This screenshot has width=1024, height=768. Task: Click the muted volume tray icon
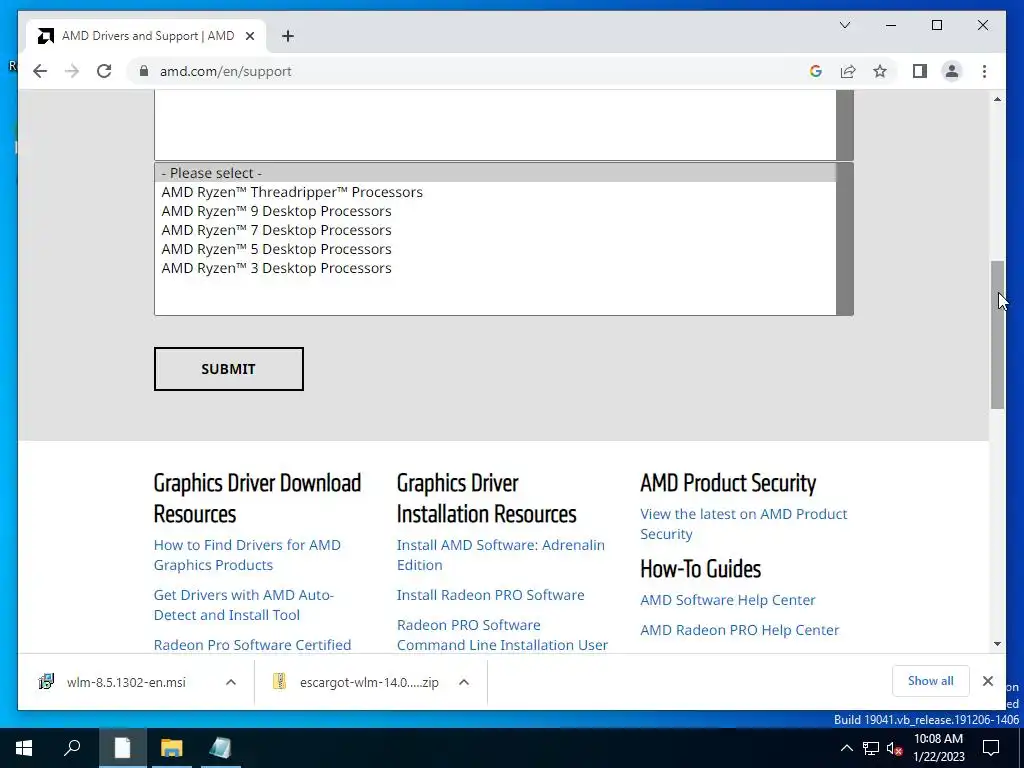tap(894, 748)
